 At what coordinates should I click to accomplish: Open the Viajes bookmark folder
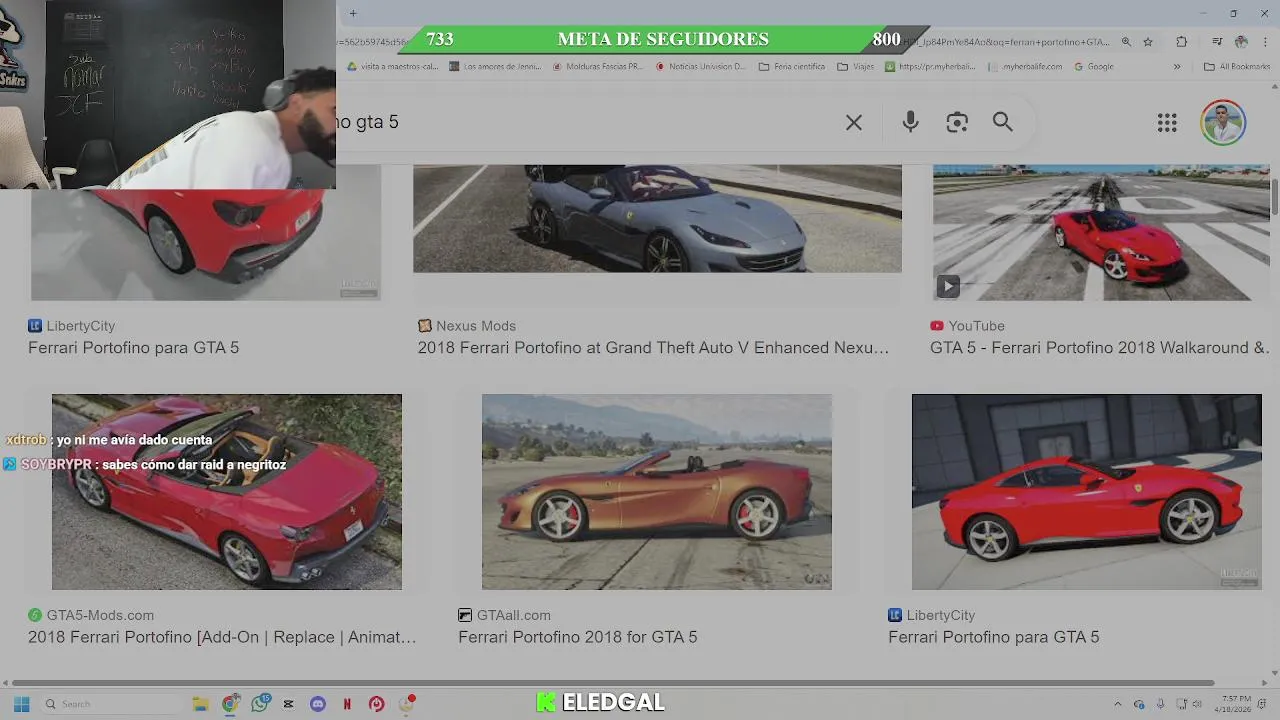(x=856, y=67)
